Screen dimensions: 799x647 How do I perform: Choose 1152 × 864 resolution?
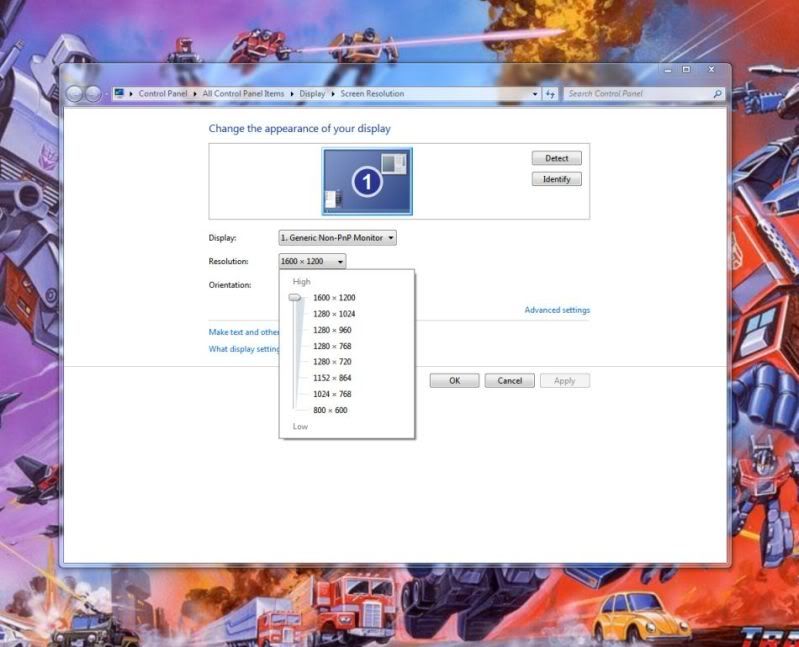[332, 378]
